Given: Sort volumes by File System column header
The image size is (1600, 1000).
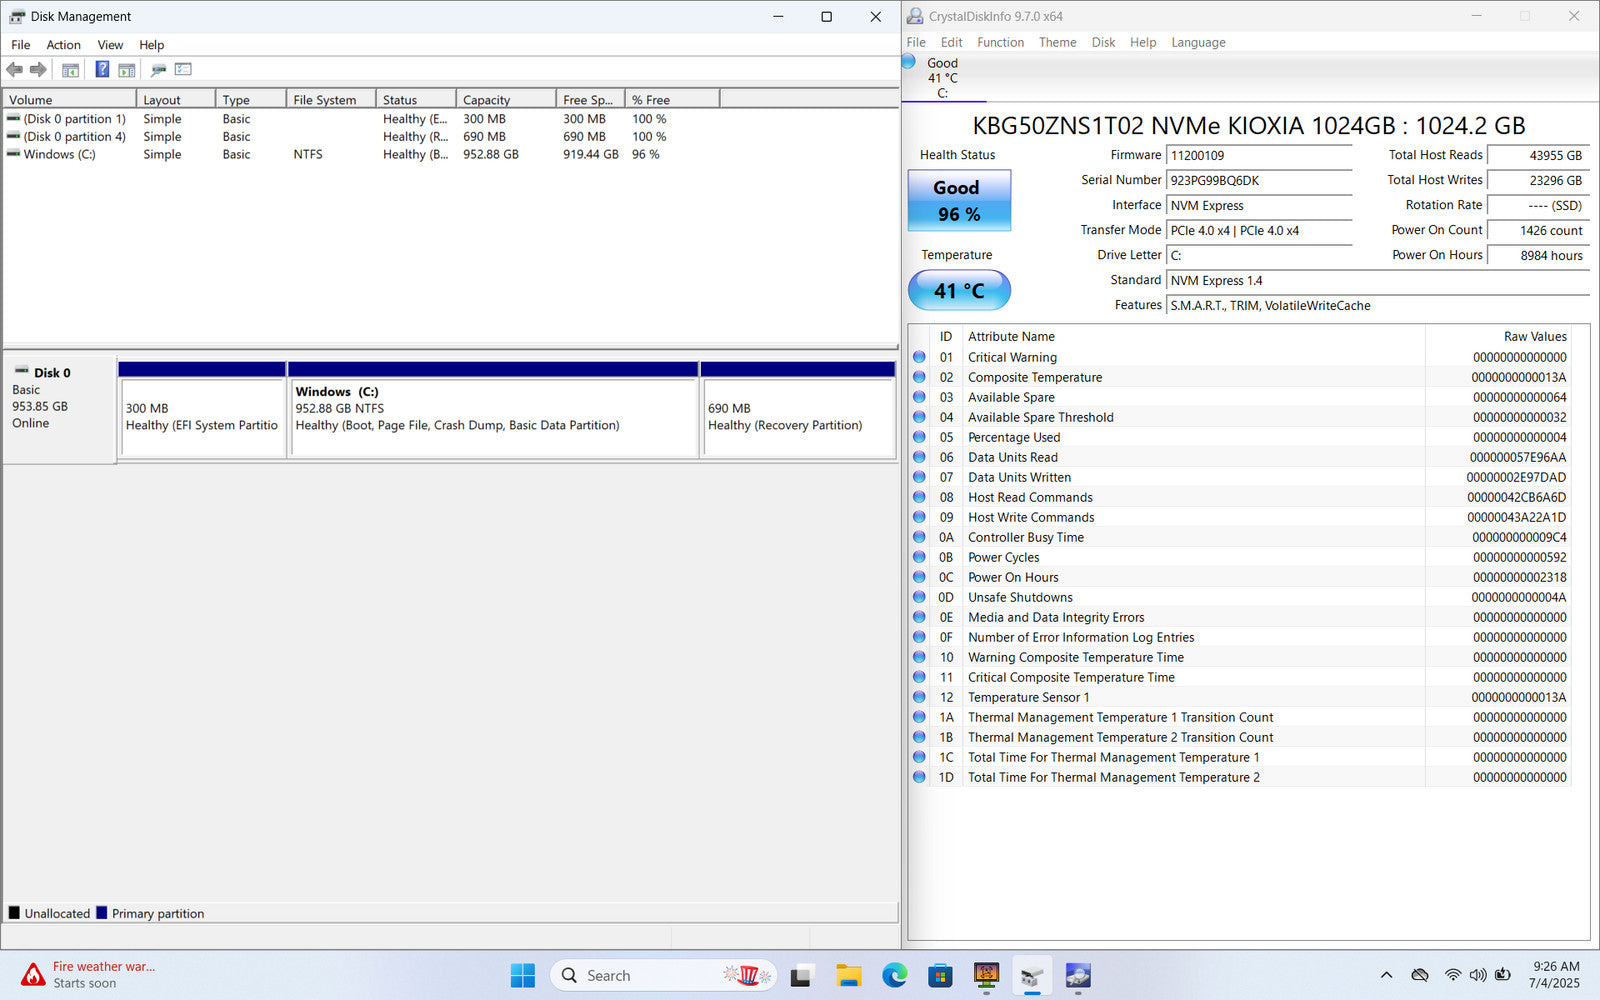Looking at the screenshot, I should 330,100.
